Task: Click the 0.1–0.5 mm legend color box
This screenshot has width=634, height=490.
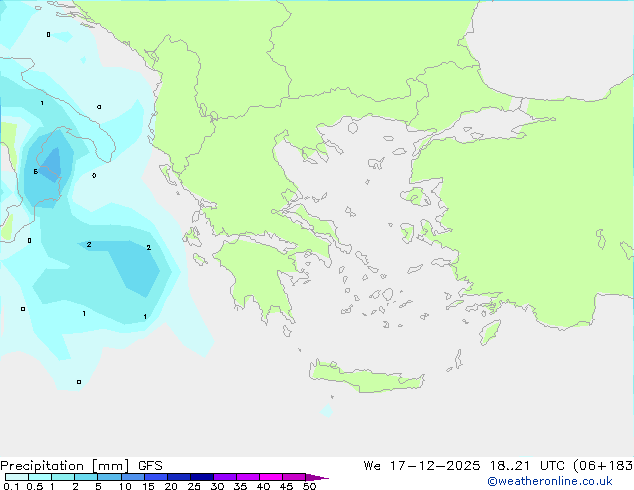Action: point(17,477)
